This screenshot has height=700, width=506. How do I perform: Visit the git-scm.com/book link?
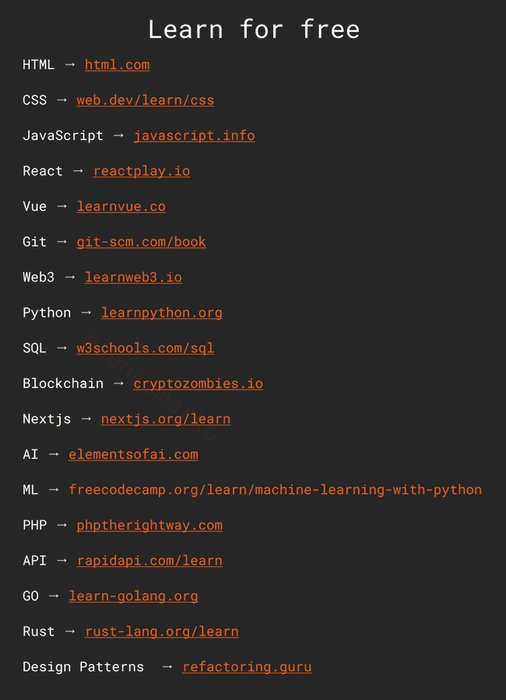(x=141, y=242)
